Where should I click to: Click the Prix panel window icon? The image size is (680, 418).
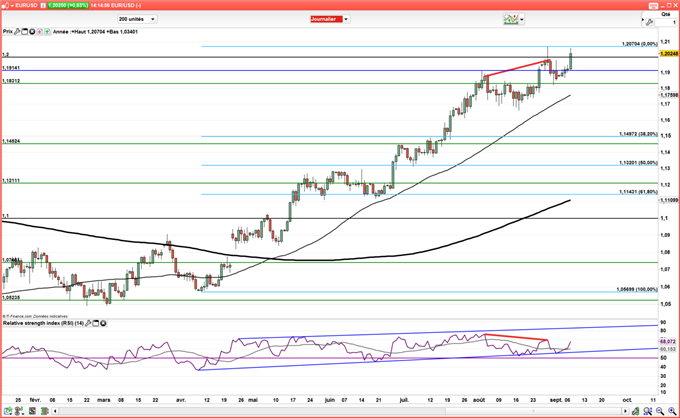[24, 32]
